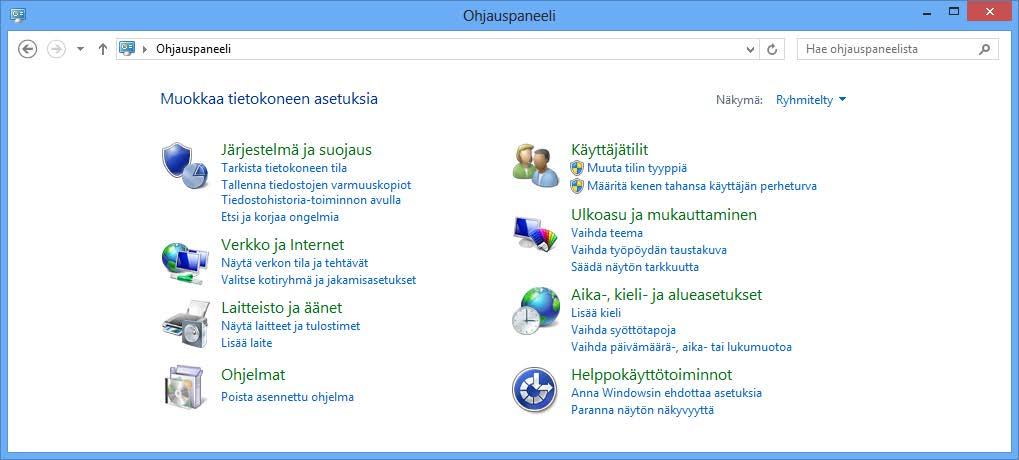This screenshot has width=1019, height=460.
Task: Open the Laitteisto ja äänet heading
Action: click(x=281, y=307)
